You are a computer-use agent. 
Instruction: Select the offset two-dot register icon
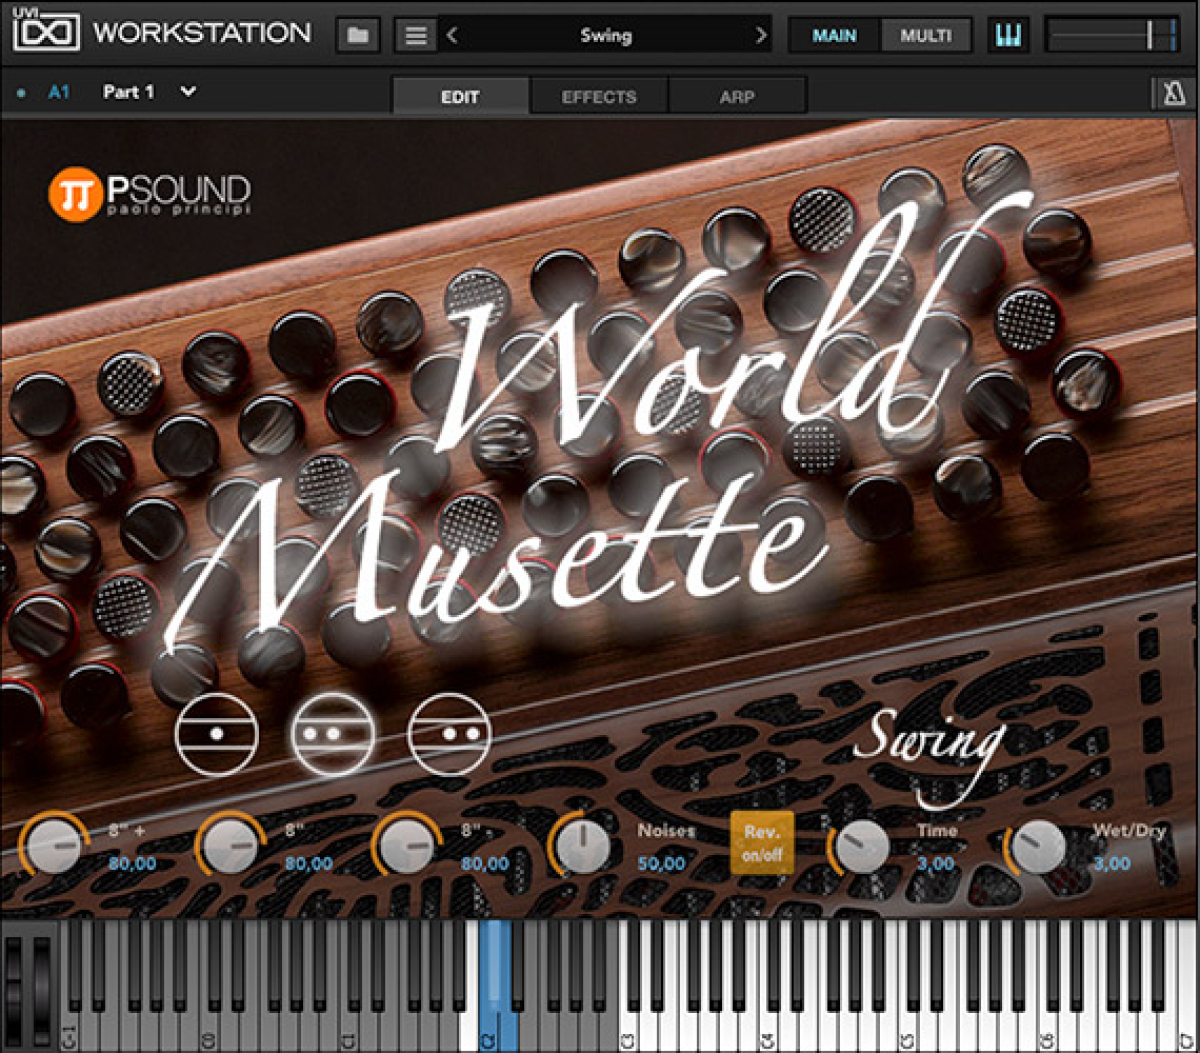point(450,734)
